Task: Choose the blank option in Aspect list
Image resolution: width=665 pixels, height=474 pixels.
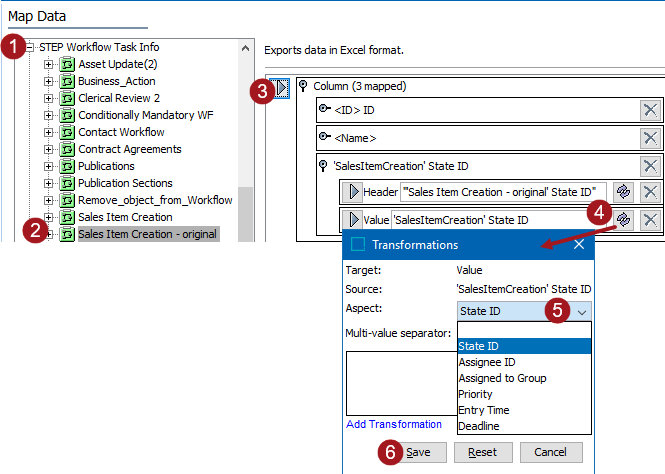Action: 524,330
